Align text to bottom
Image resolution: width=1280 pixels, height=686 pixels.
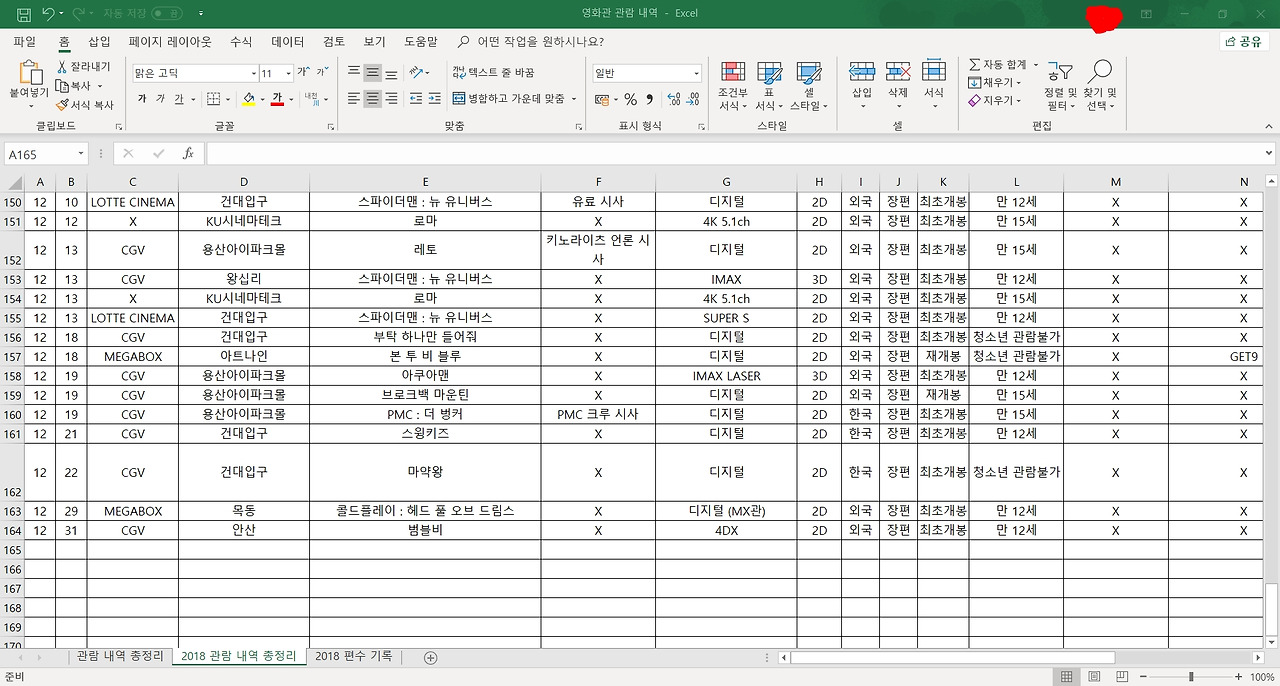tap(392, 73)
